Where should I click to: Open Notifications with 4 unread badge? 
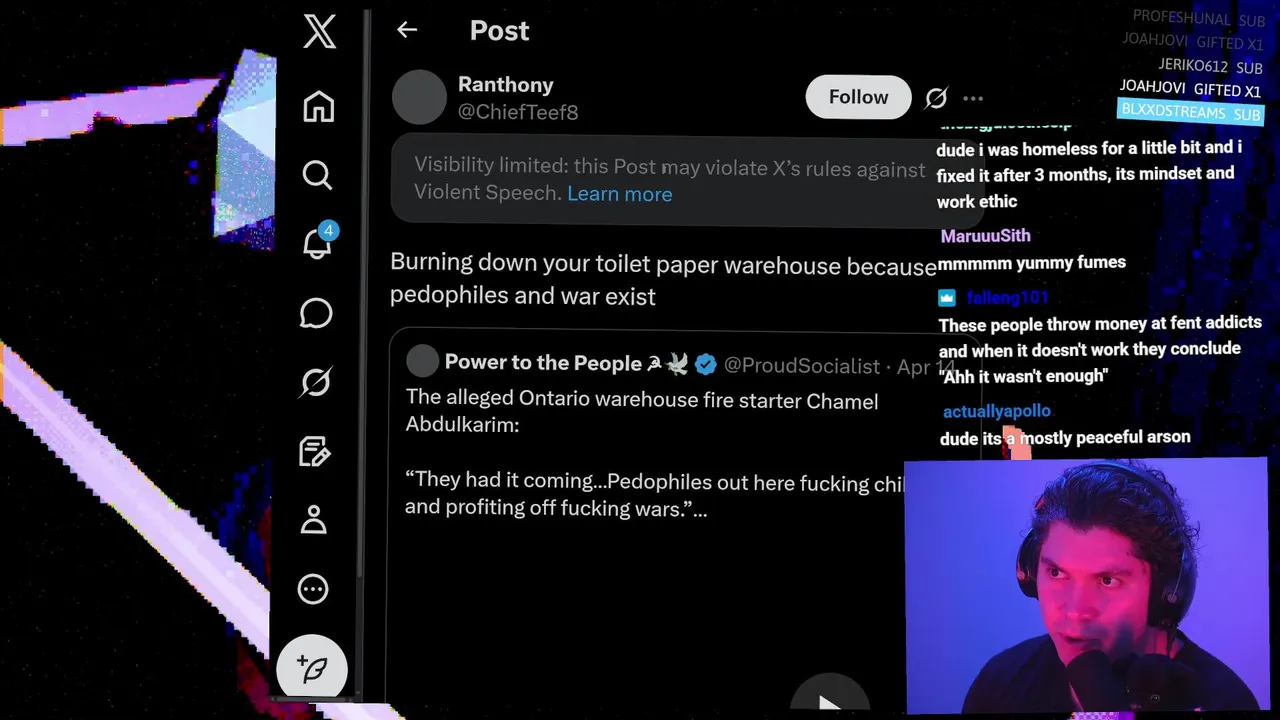[x=317, y=244]
